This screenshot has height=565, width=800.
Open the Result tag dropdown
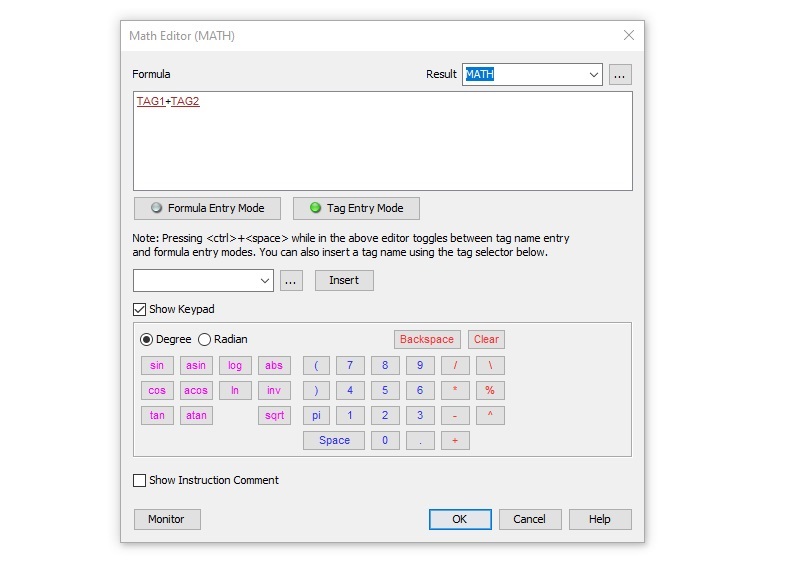[x=593, y=75]
